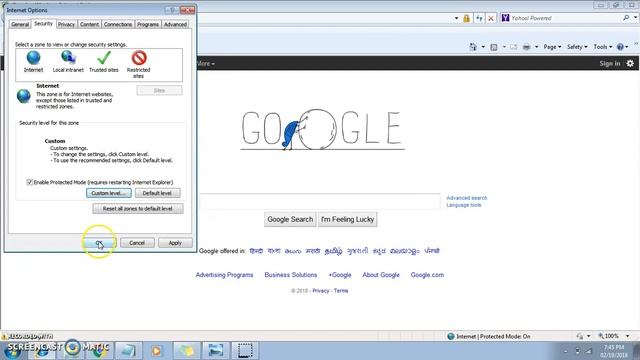Screen dimensions: 640x360
Task: Open the search provider dropdown arrow
Action: [x=636, y=18]
